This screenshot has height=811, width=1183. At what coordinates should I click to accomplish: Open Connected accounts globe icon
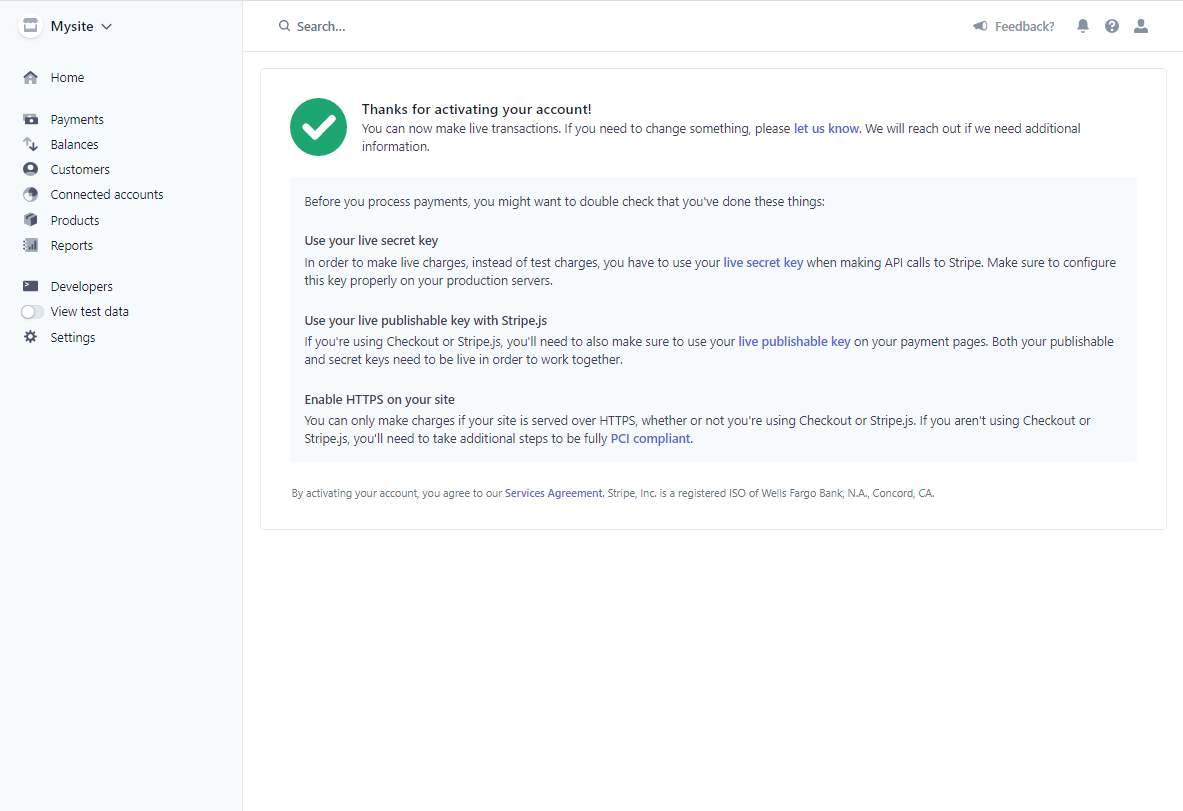30,195
